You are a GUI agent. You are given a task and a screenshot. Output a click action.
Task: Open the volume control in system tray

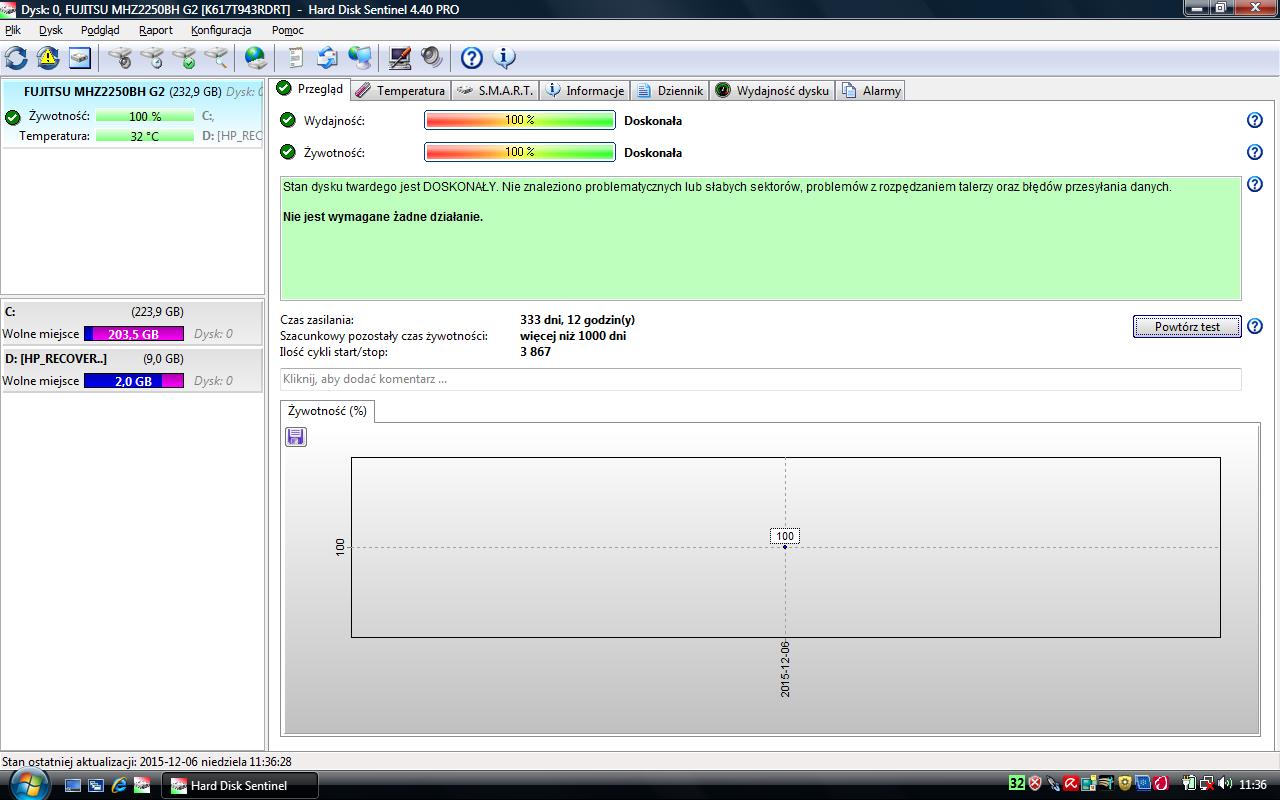click(x=1226, y=785)
